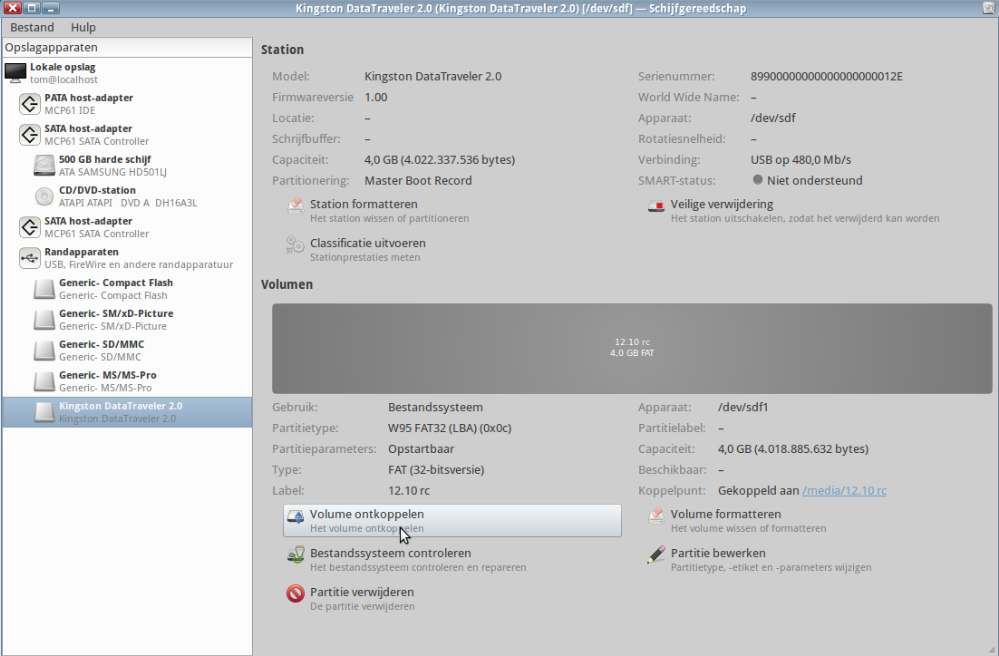Image resolution: width=999 pixels, height=656 pixels.
Task: Click the Model value Kingston DataTraveler 2.0
Action: coord(433,76)
